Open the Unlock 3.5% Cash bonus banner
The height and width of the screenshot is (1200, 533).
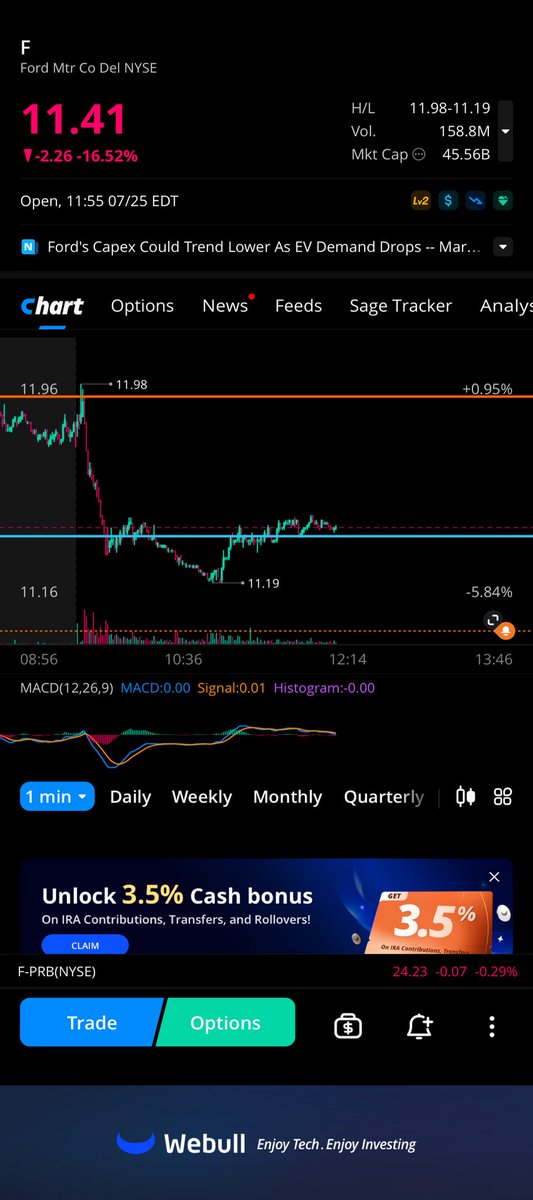(266, 906)
